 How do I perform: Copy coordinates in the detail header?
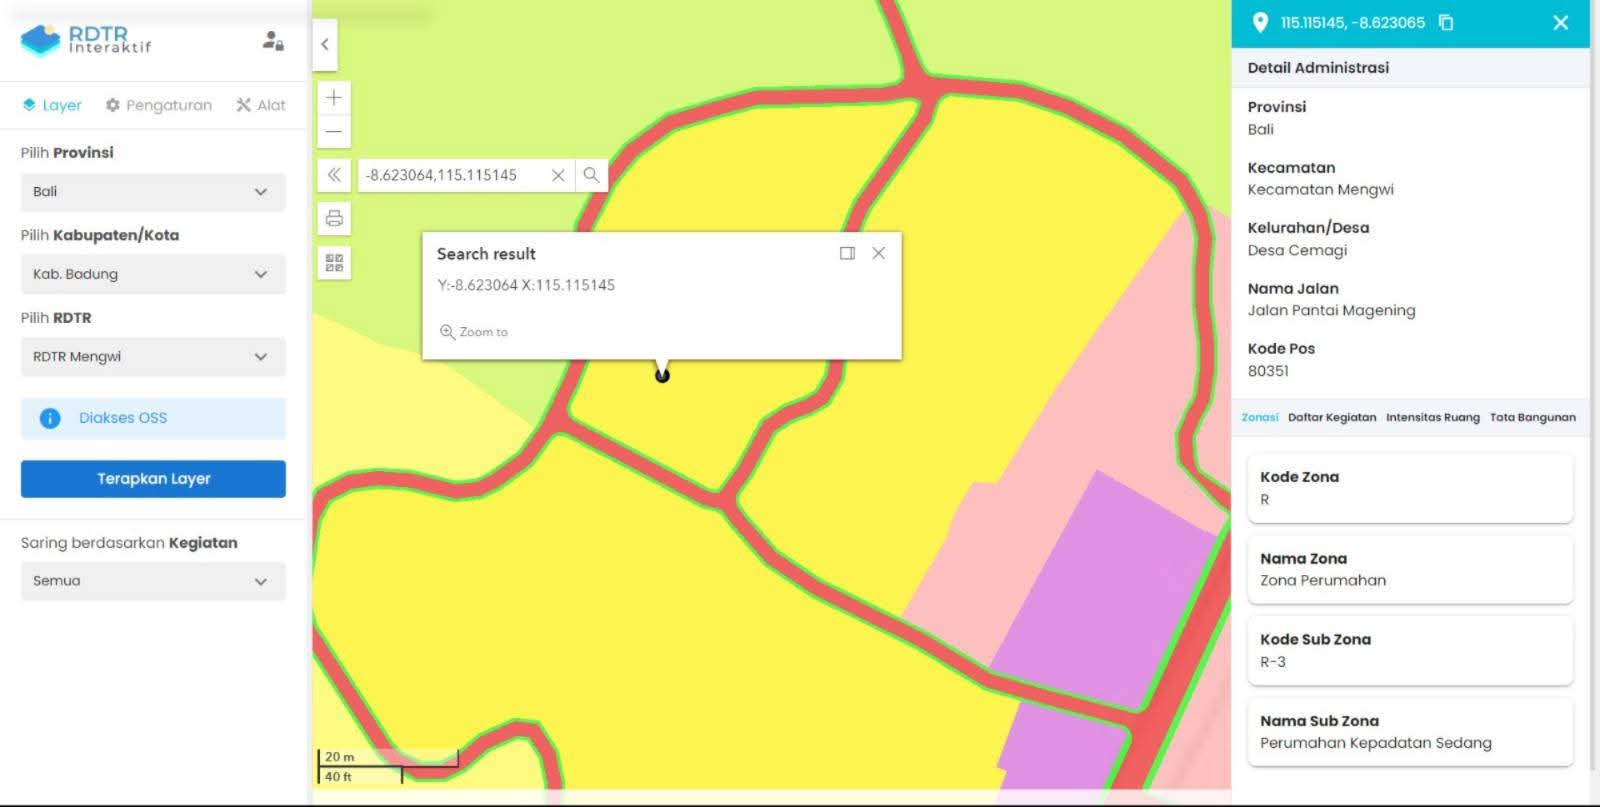[x=1446, y=22]
